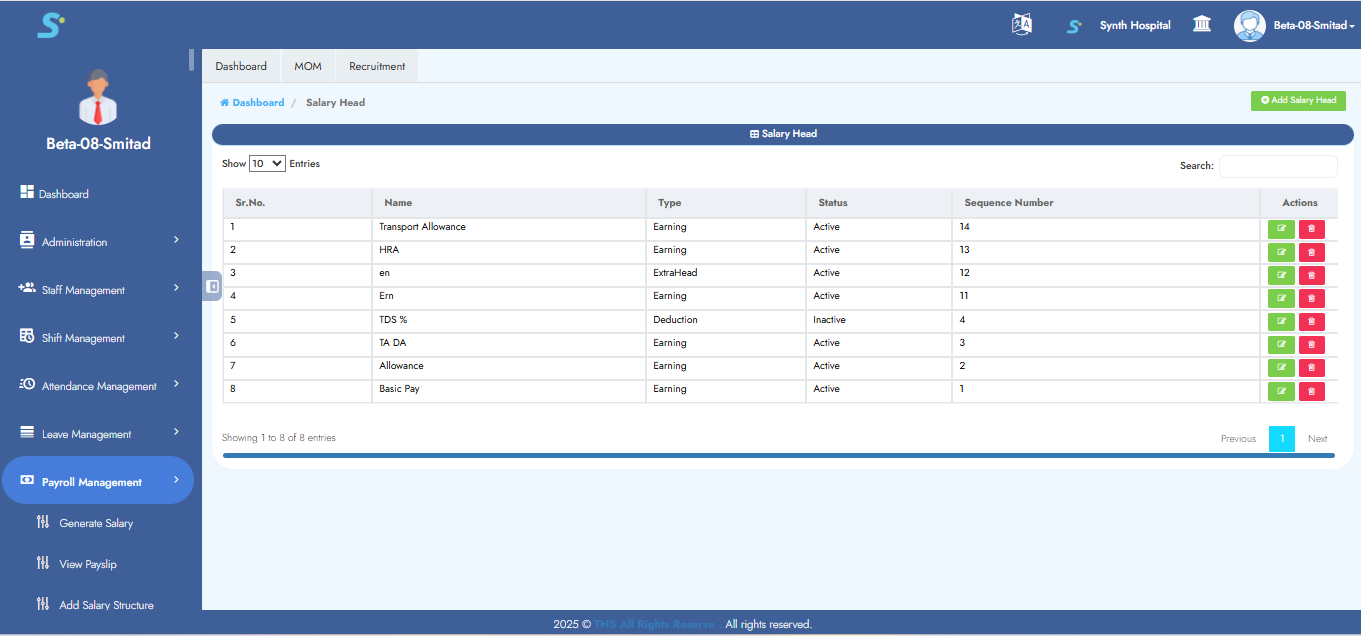Image resolution: width=1361 pixels, height=636 pixels.
Task: Click the Dashboard breadcrumb link
Action: coord(258,102)
